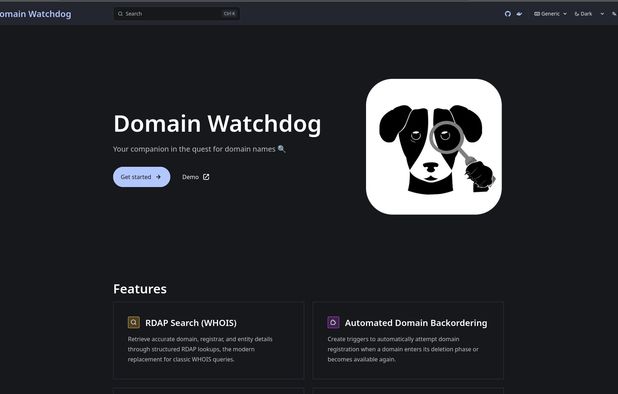The width and height of the screenshot is (618, 394).
Task: Go to Domain Watchdog home title
Action: tap(35, 14)
